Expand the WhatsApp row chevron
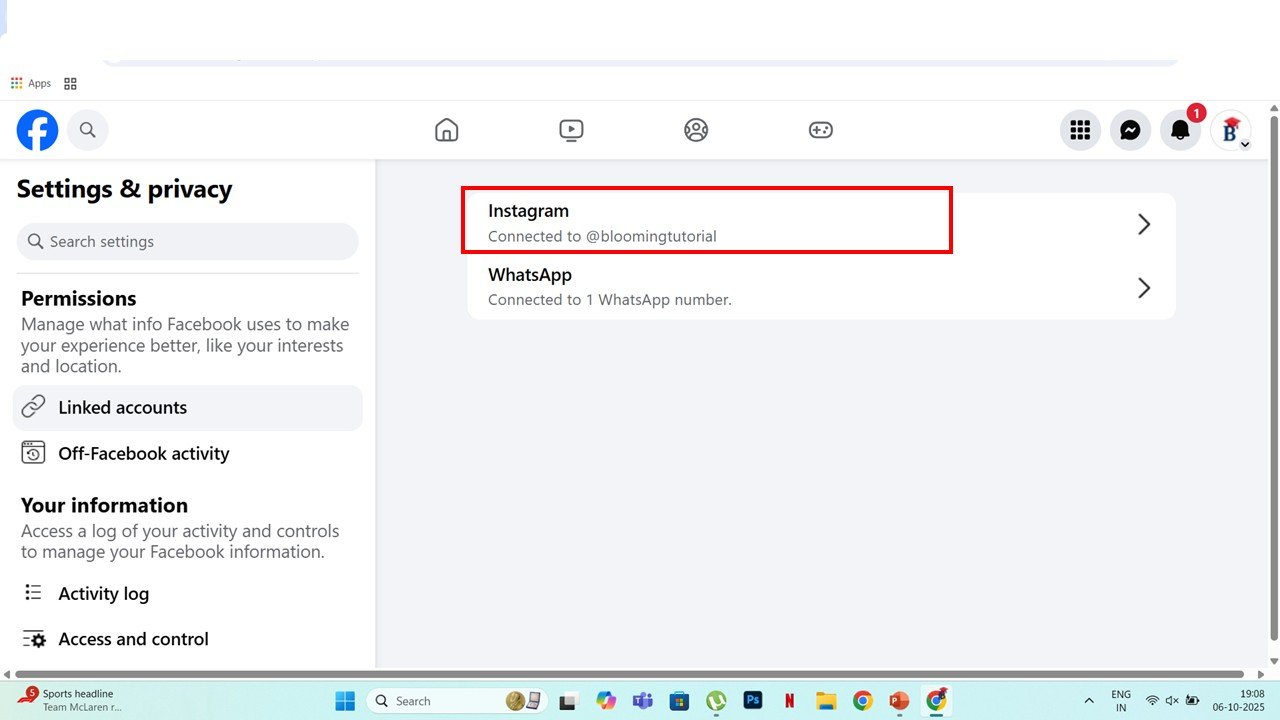The image size is (1280, 720). pos(1144,288)
